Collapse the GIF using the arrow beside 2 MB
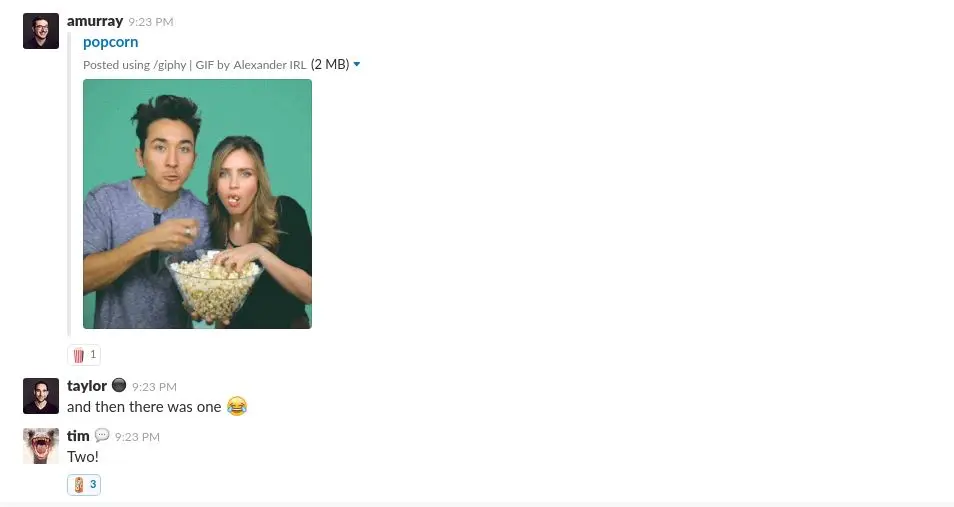The image size is (954, 507). 357,65
